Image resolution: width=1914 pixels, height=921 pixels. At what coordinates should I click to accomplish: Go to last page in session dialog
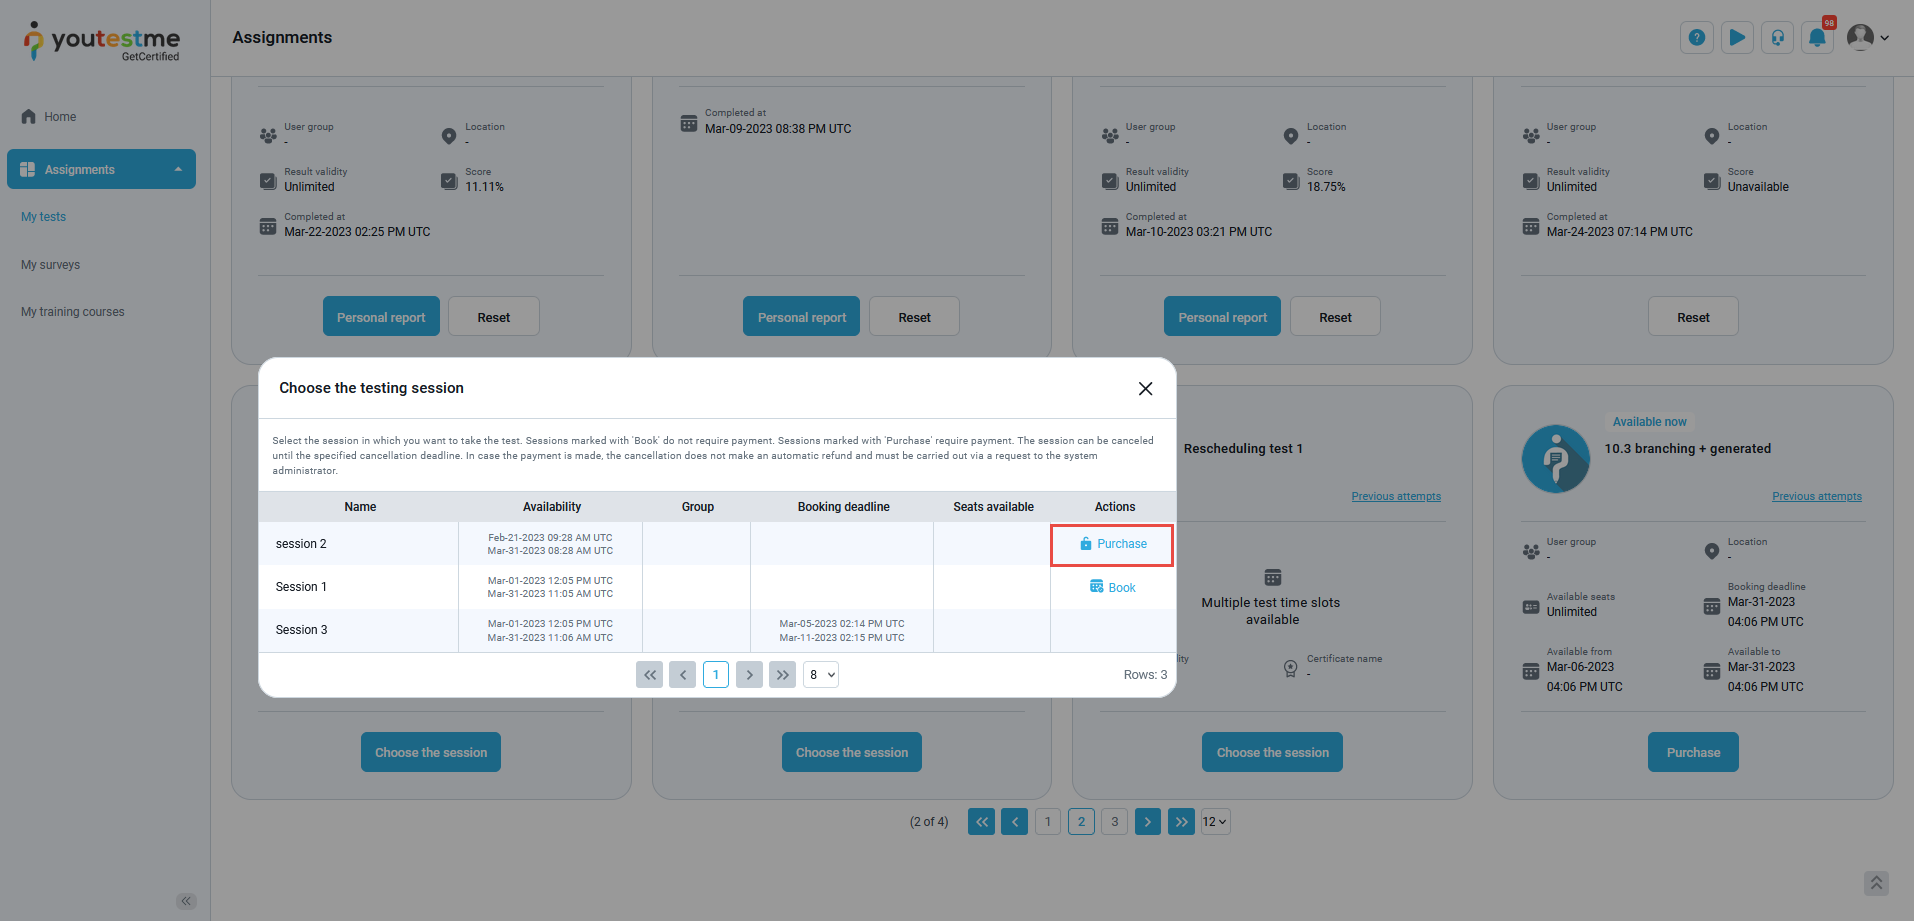point(782,675)
